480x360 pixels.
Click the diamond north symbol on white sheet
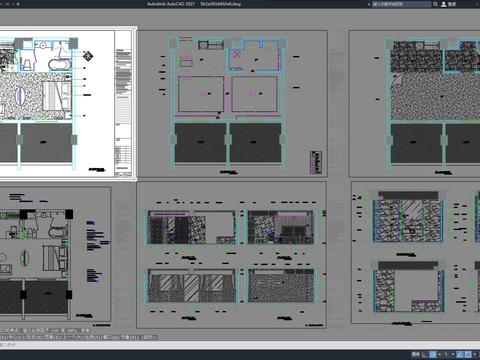[88, 56]
